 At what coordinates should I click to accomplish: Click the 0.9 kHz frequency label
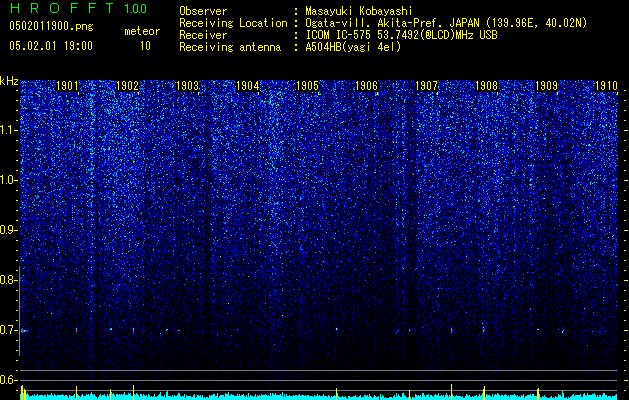click(x=9, y=230)
